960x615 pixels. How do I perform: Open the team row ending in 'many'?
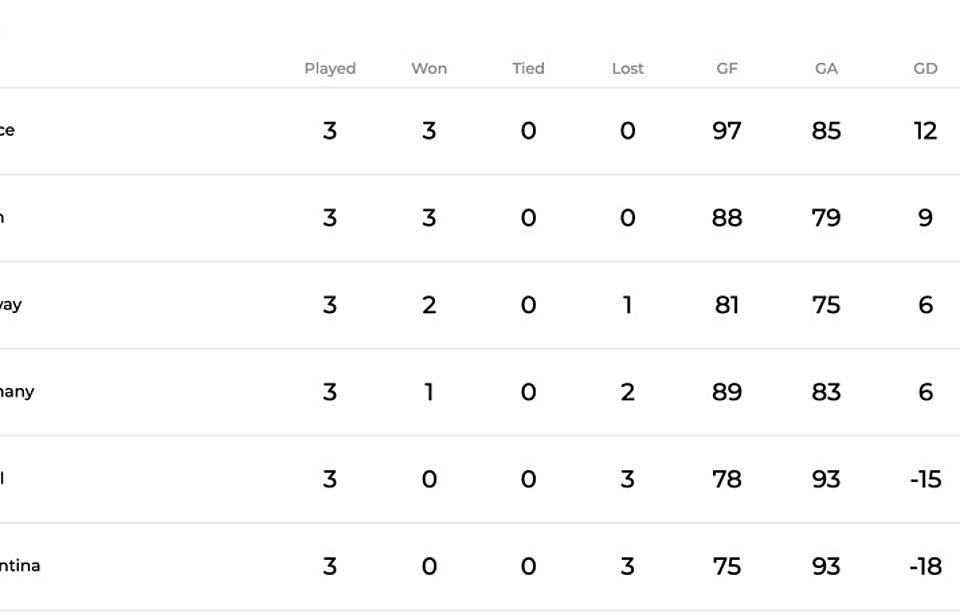tap(480, 392)
